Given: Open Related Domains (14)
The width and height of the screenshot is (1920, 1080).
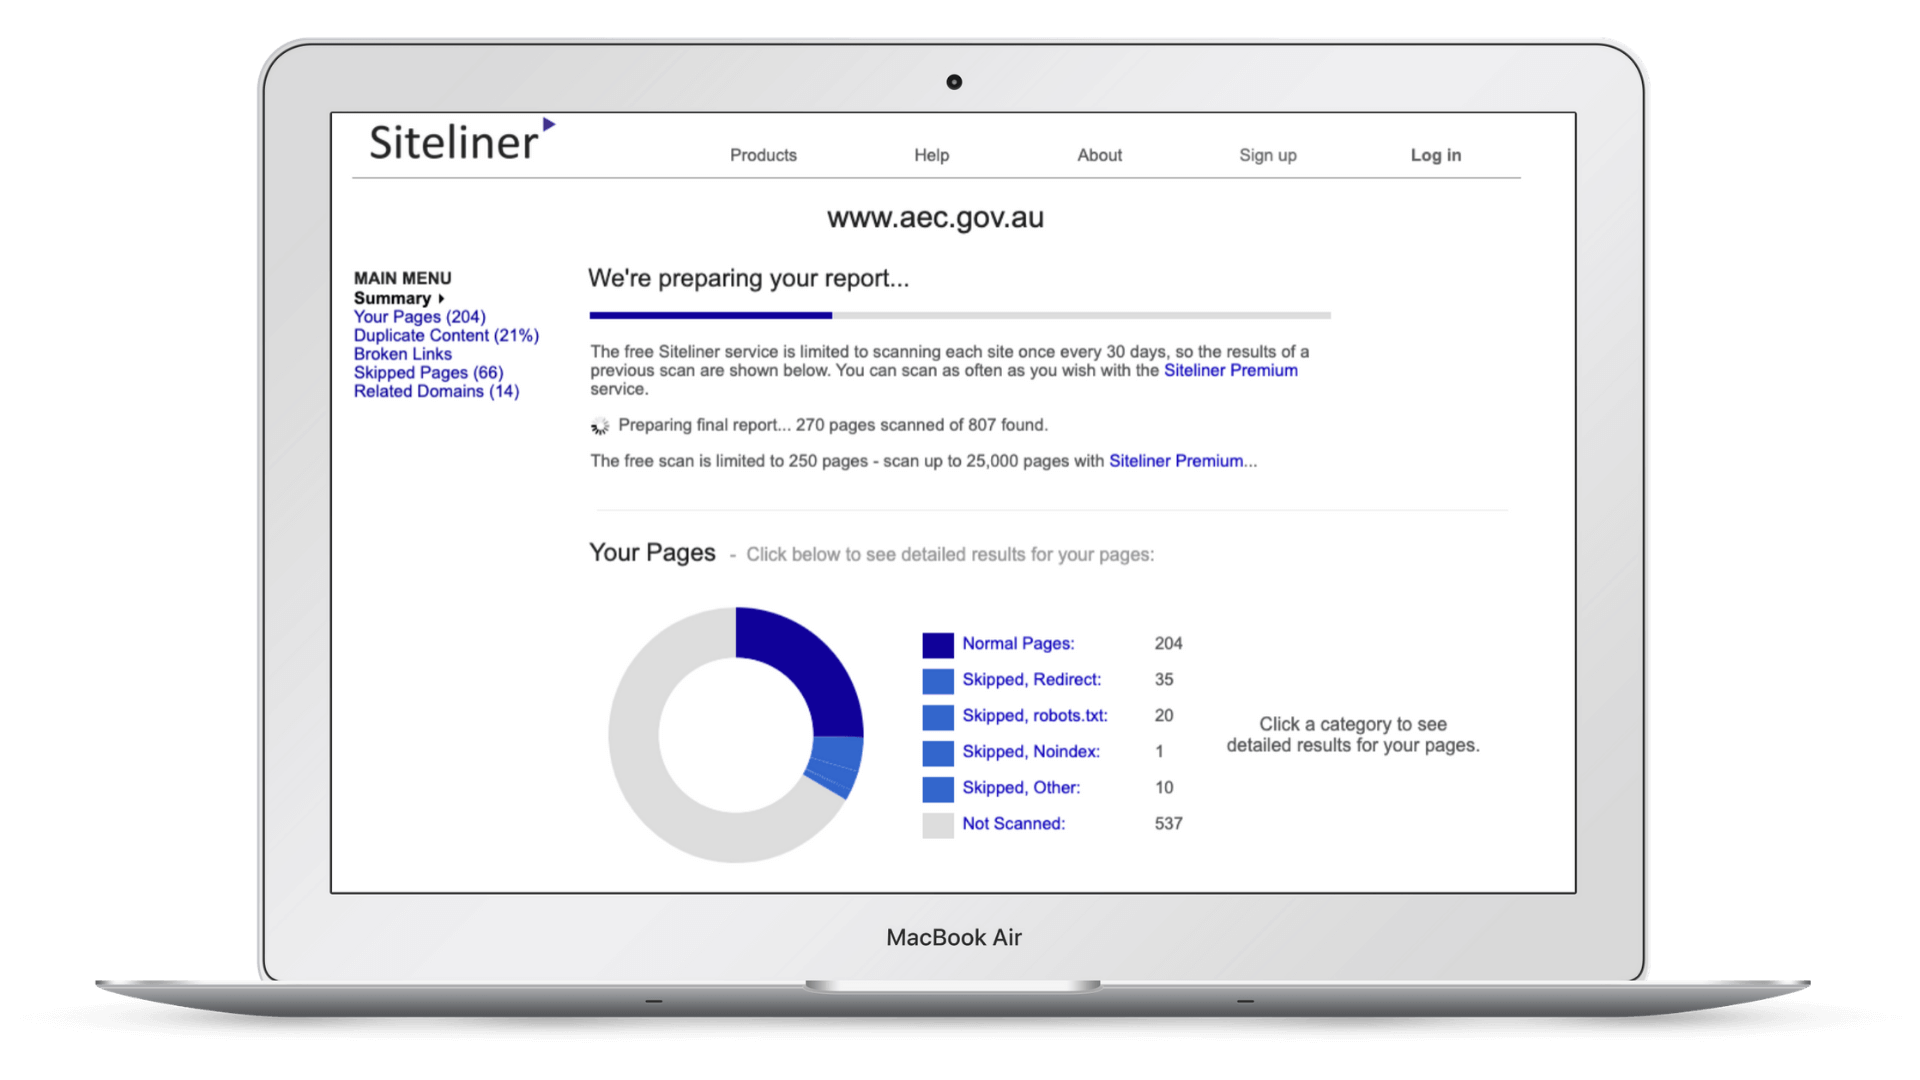Looking at the screenshot, I should point(436,391).
